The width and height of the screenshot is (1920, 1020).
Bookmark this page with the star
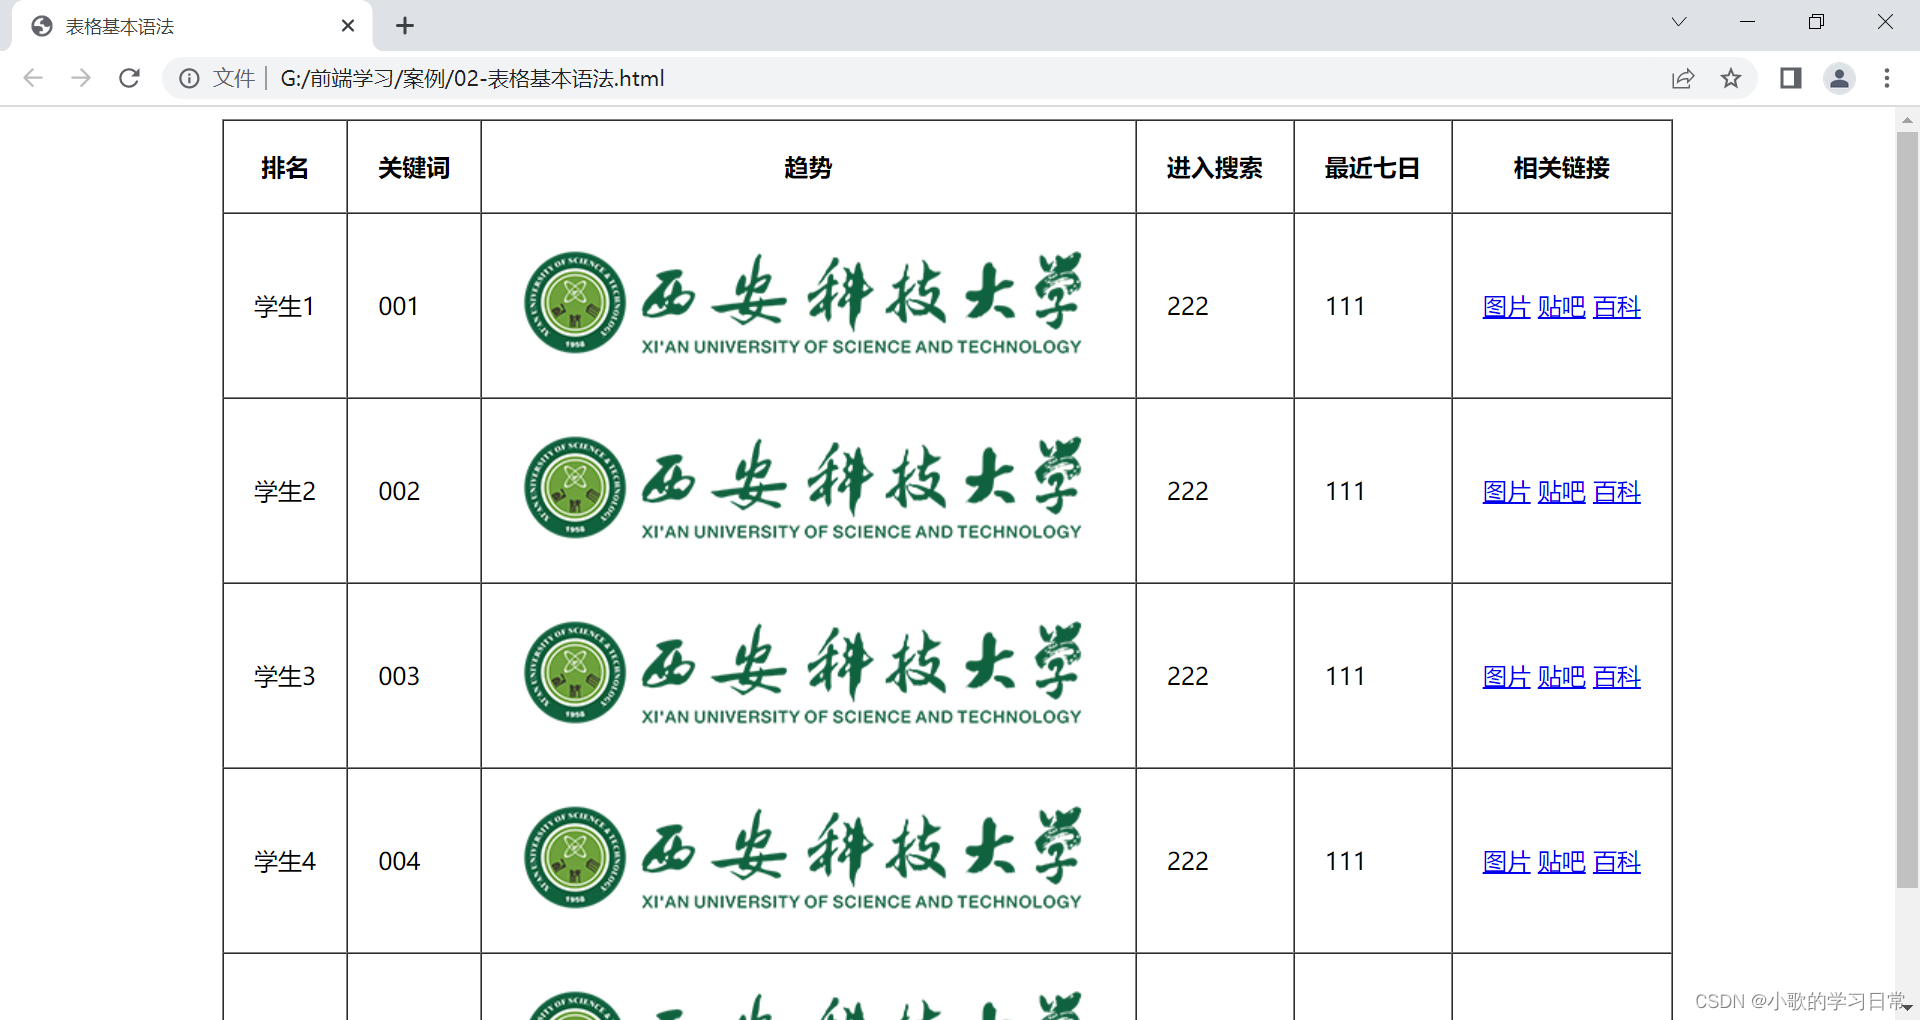click(x=1731, y=78)
